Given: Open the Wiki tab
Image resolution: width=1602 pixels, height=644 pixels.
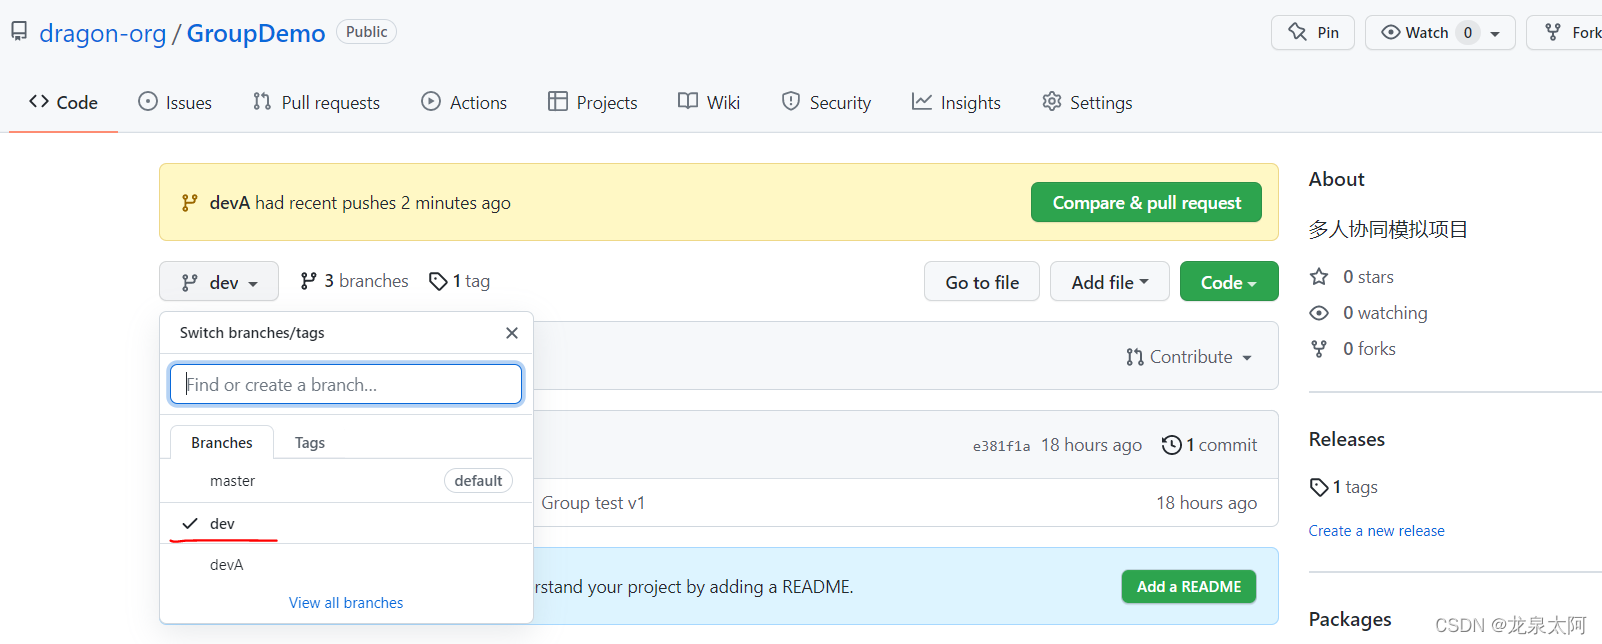Looking at the screenshot, I should 709,102.
